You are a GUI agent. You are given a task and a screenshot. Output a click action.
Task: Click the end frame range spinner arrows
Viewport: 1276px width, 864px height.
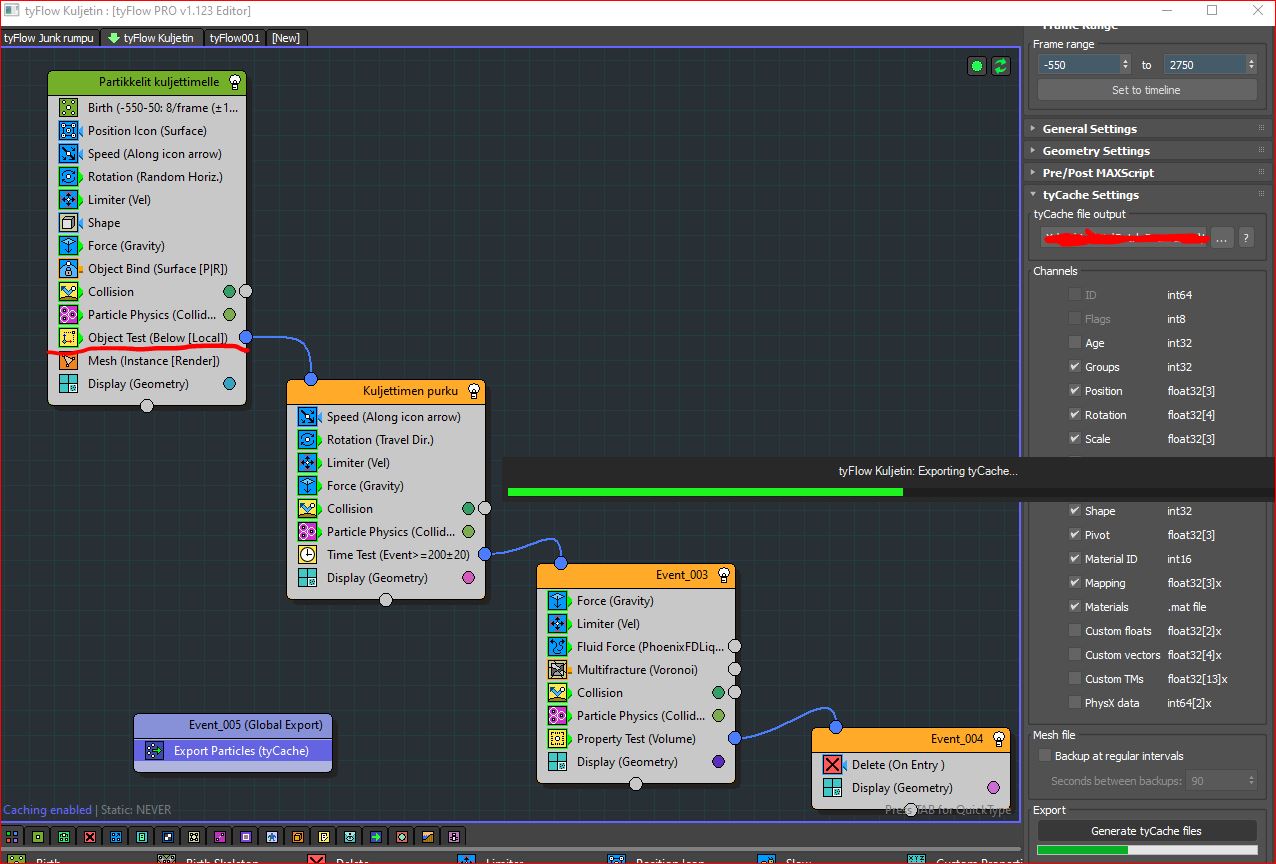[x=1251, y=65]
